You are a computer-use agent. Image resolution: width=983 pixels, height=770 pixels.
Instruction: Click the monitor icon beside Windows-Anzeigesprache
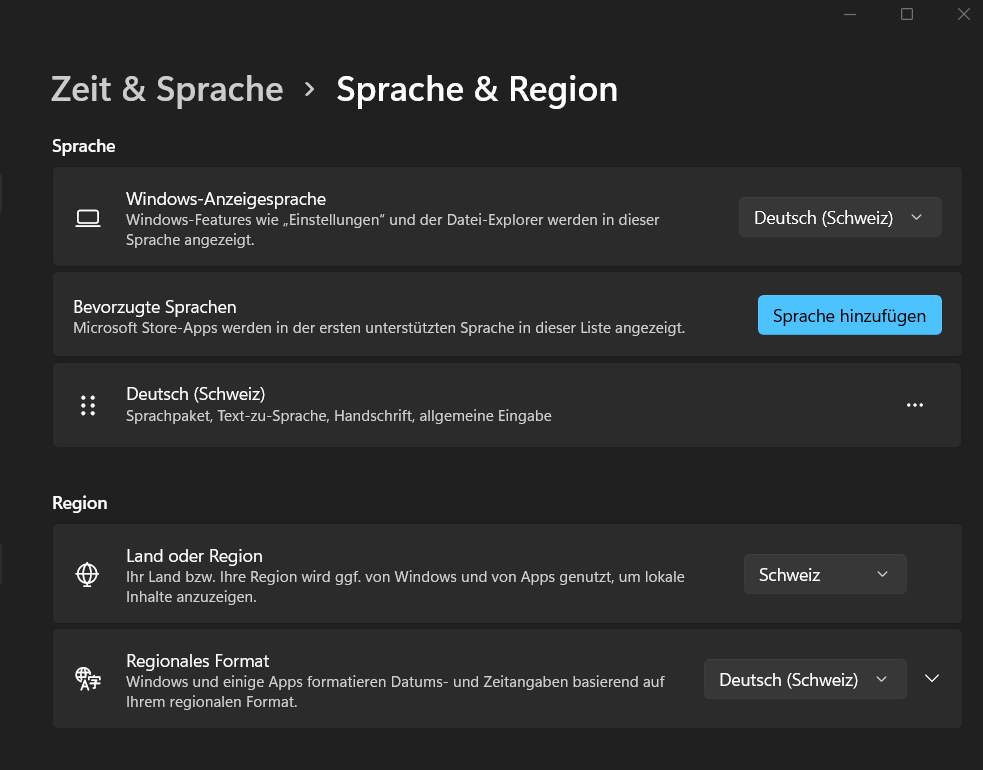88,217
